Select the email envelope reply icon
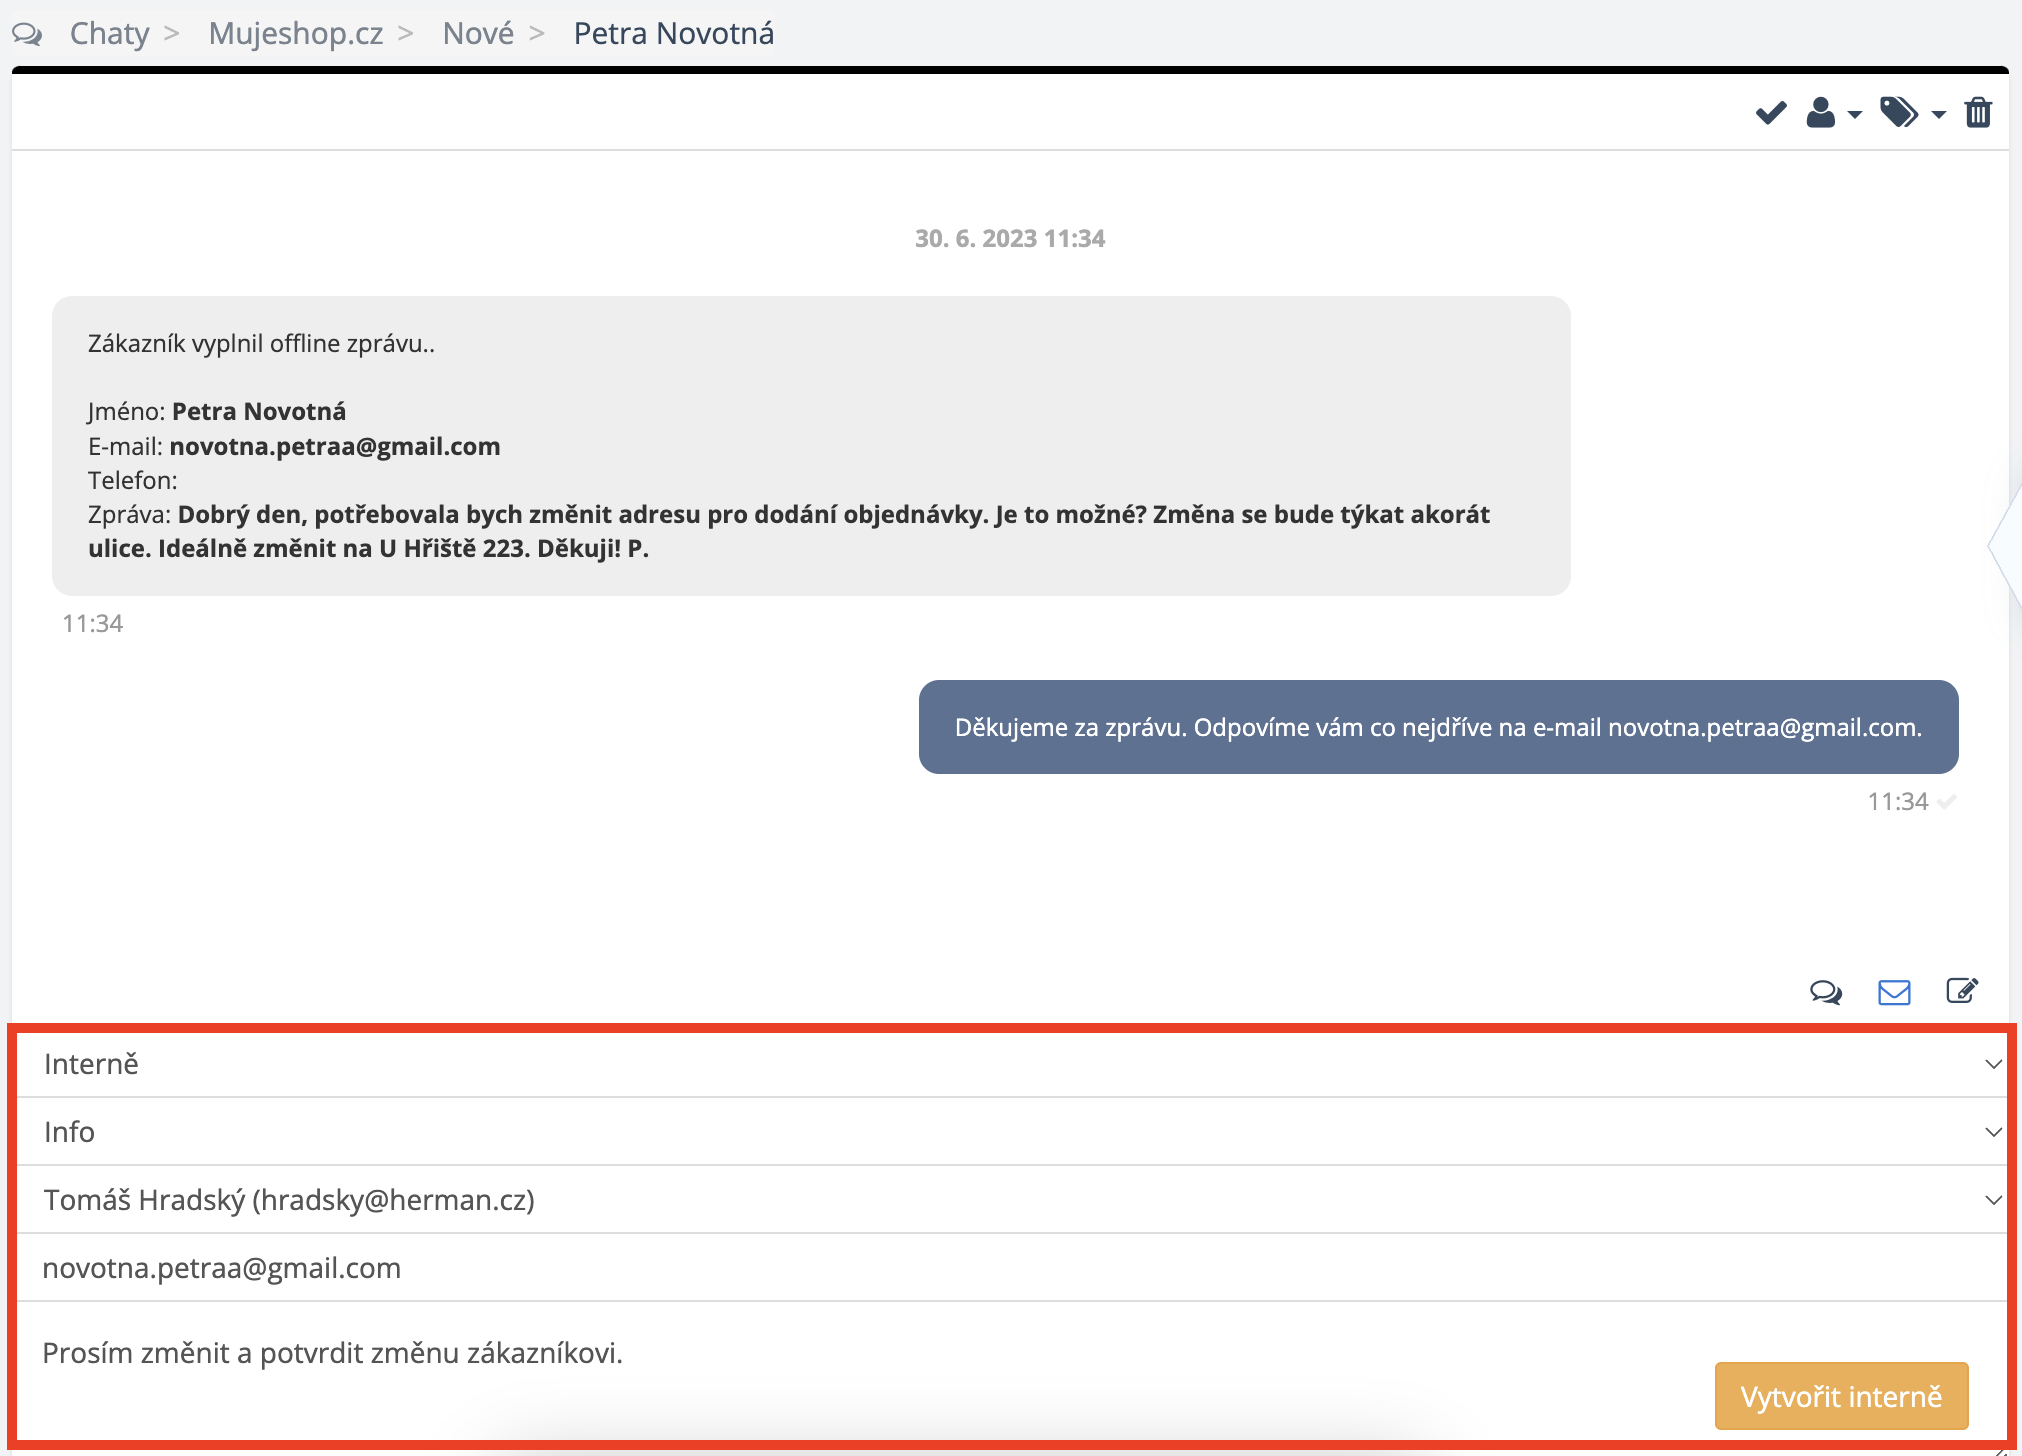The height and width of the screenshot is (1456, 2022). tap(1894, 992)
